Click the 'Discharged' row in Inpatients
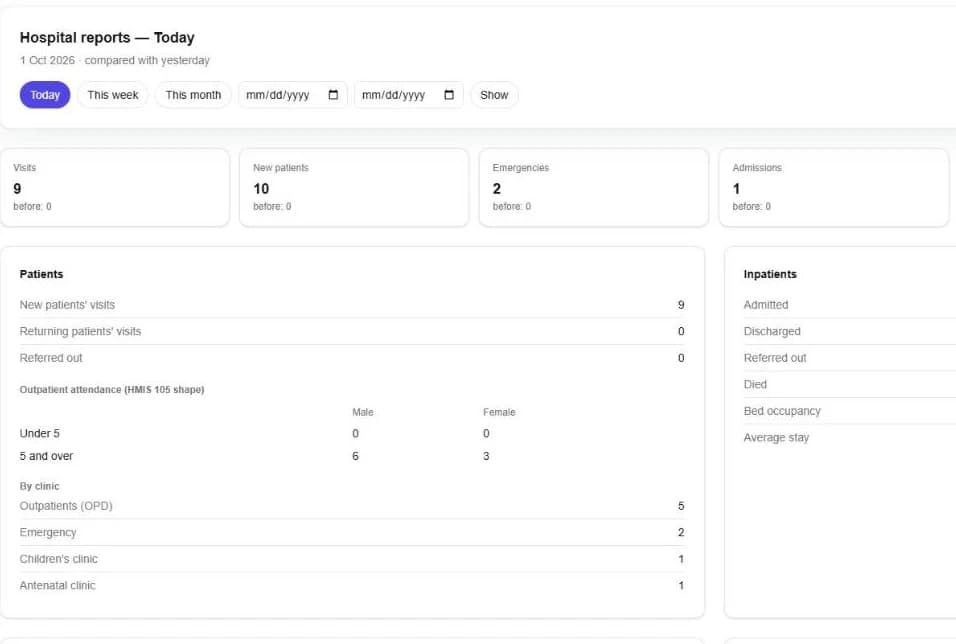956x644 pixels. click(849, 331)
